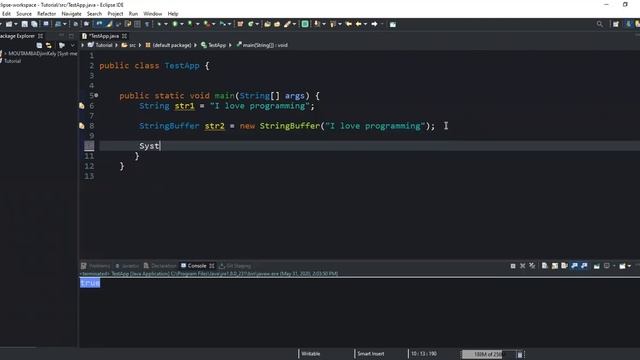Open the Refactor menu
This screenshot has height=360, width=640.
pos(46,14)
